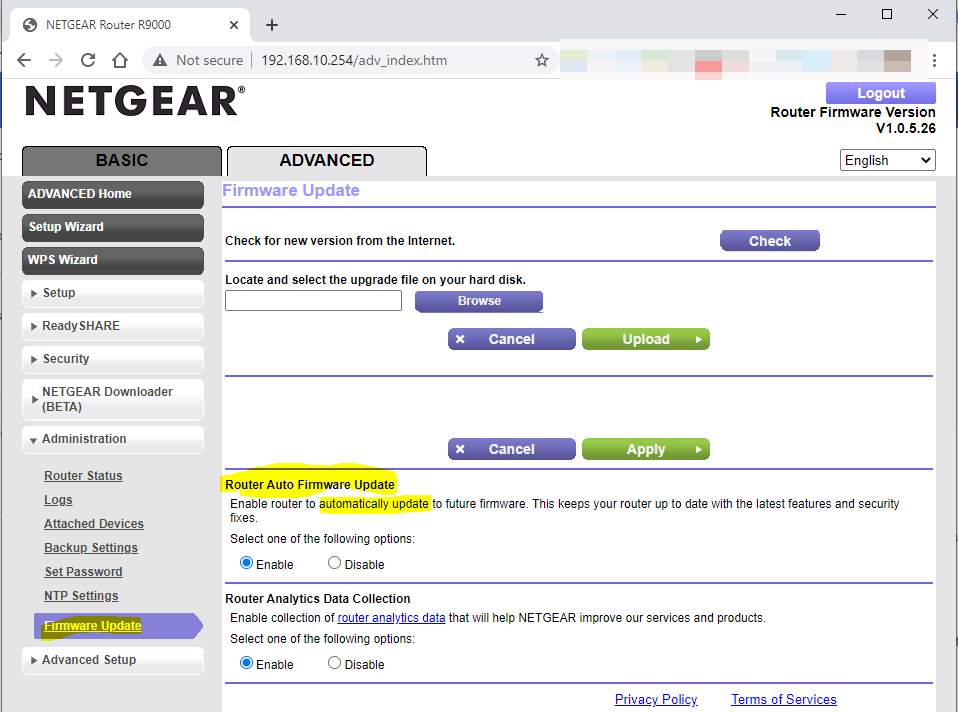Expand the ReadySHARE sidebar section
Viewport: 958px width, 712px height.
pyautogui.click(x=112, y=326)
